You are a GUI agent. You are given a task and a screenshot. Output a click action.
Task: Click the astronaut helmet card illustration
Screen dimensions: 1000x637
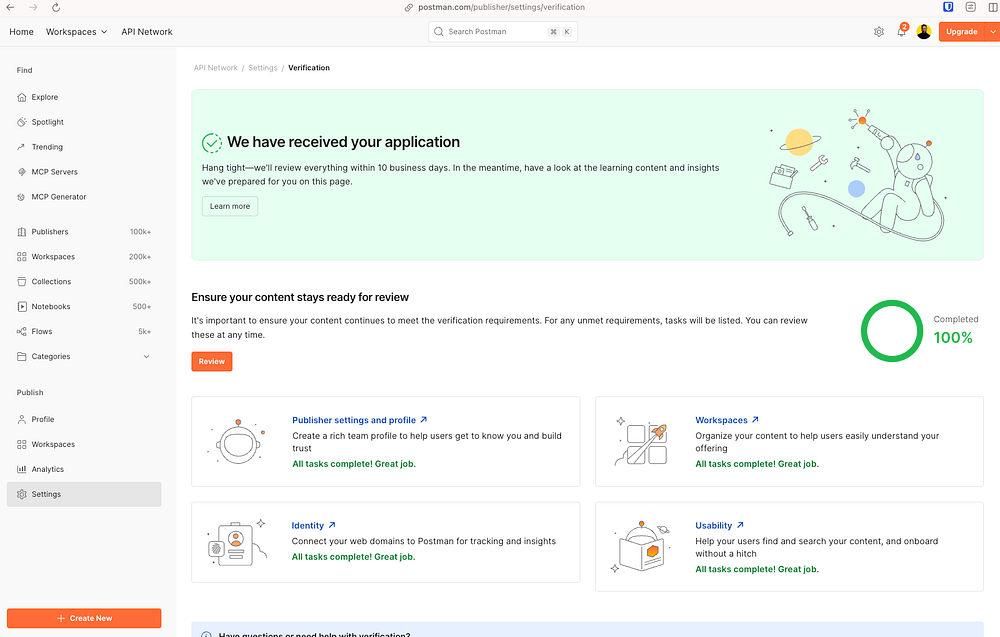237,442
